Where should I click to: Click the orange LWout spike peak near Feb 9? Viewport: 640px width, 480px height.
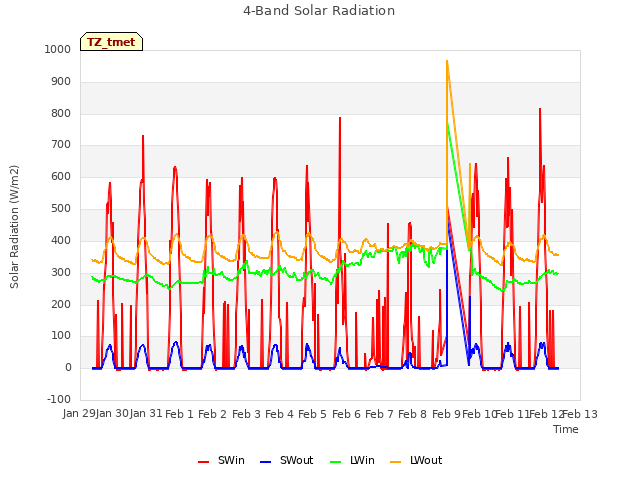(447, 61)
